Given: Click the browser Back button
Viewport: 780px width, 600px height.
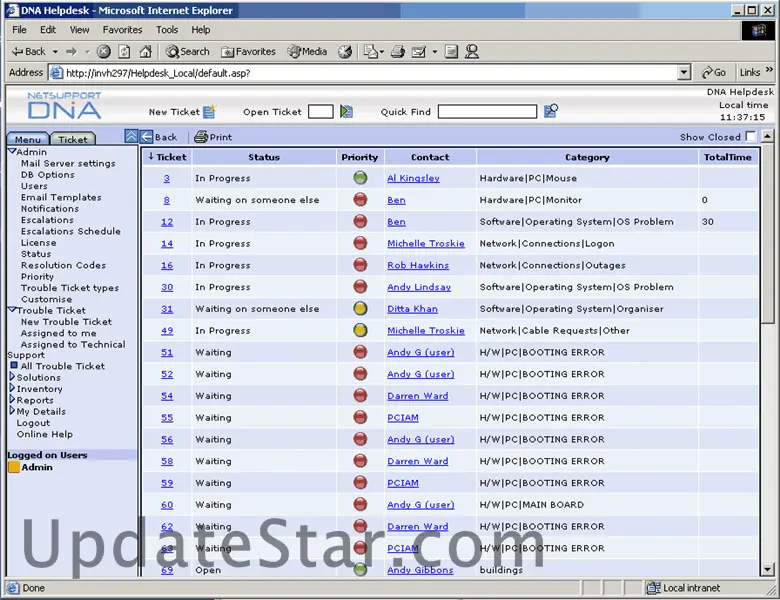Looking at the screenshot, I should pos(29,51).
